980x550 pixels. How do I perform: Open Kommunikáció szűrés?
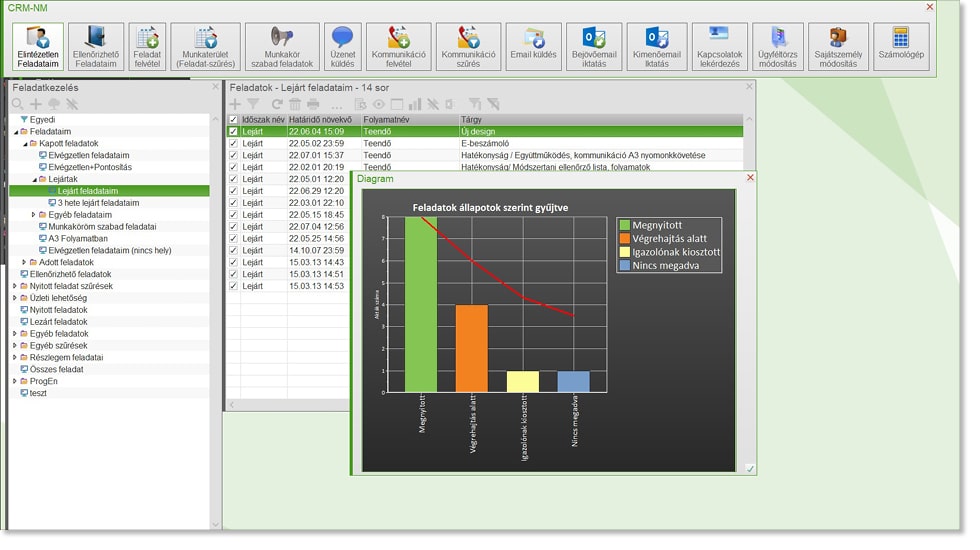(468, 47)
